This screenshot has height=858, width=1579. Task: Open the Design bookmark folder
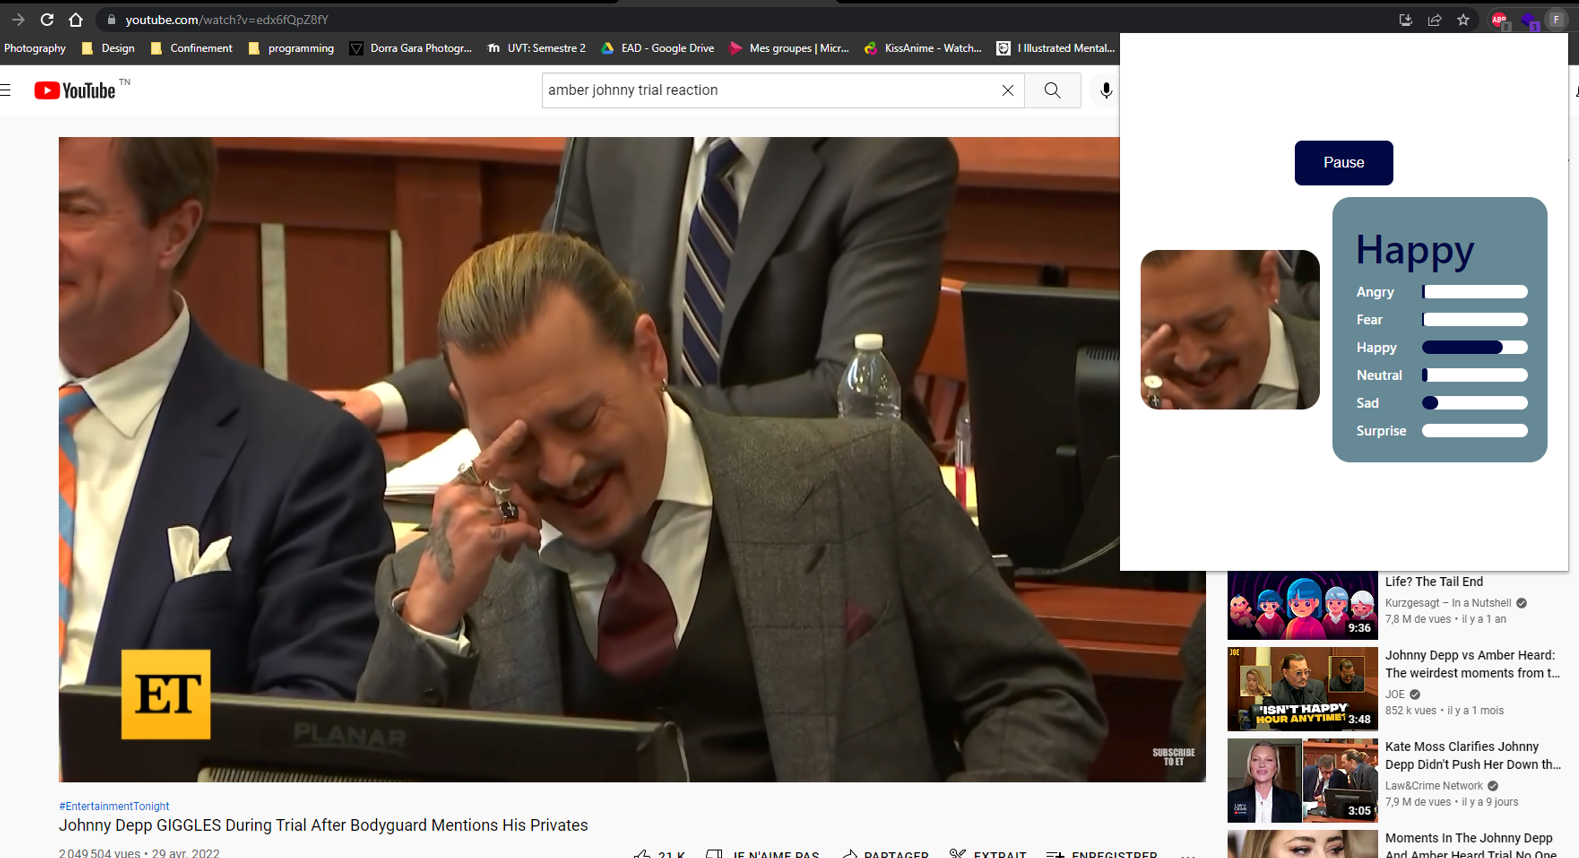[108, 48]
